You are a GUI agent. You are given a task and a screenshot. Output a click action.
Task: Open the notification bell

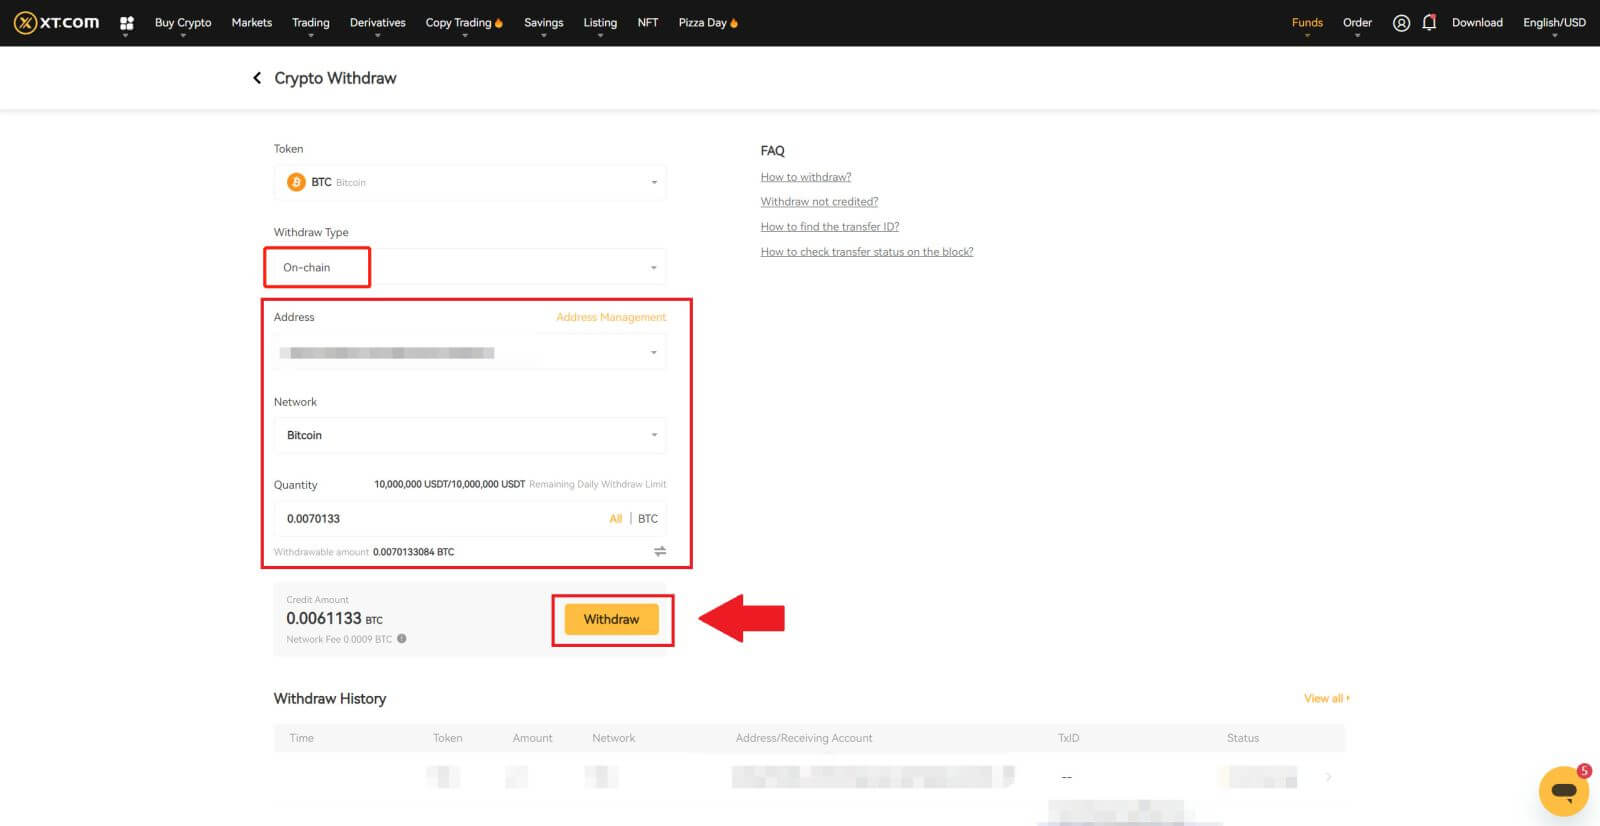(1429, 22)
